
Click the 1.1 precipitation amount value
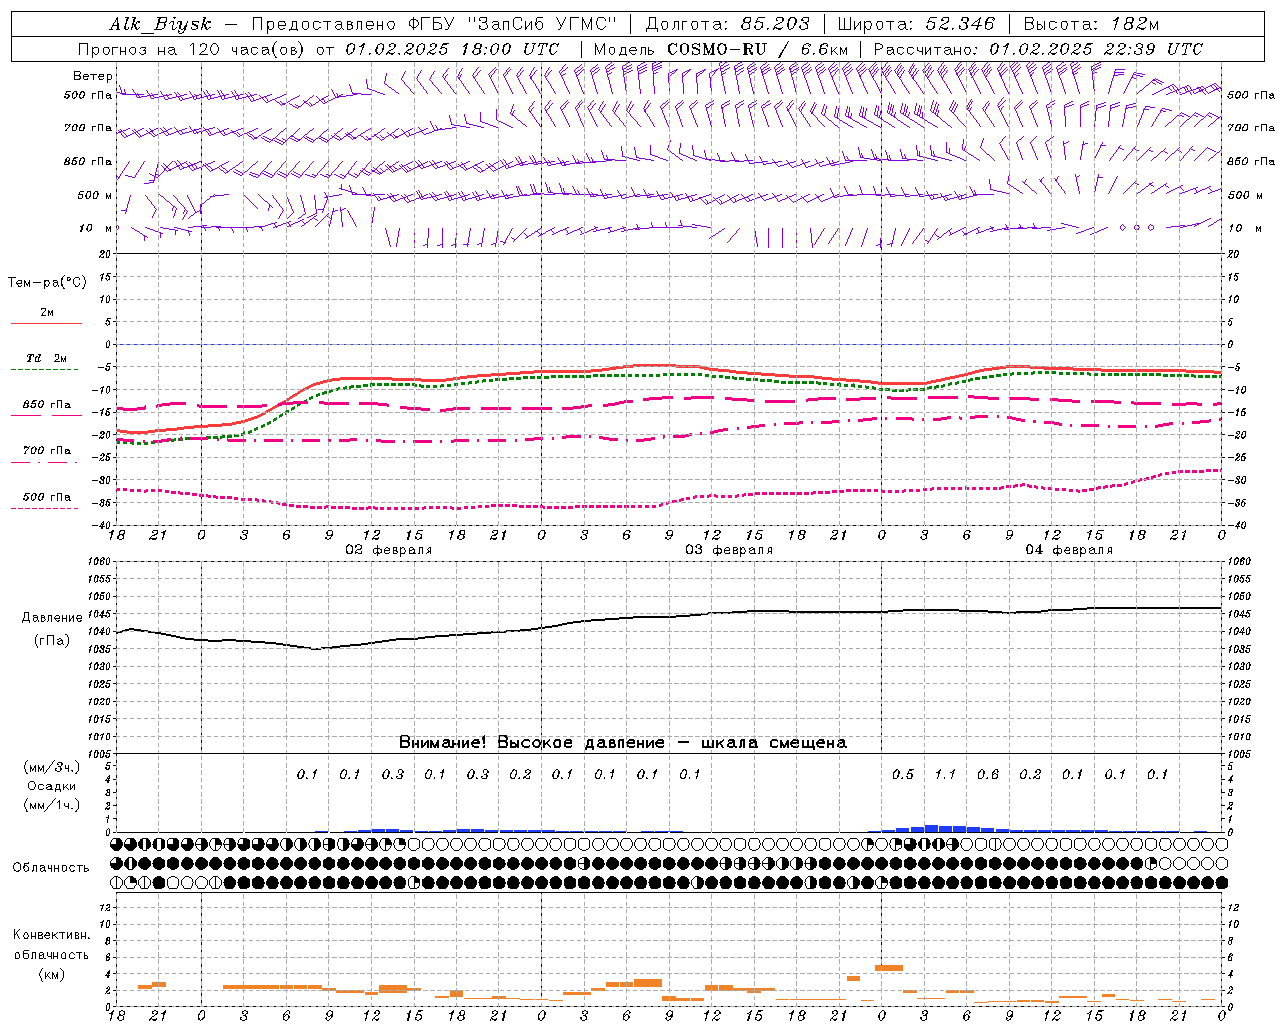tap(945, 774)
